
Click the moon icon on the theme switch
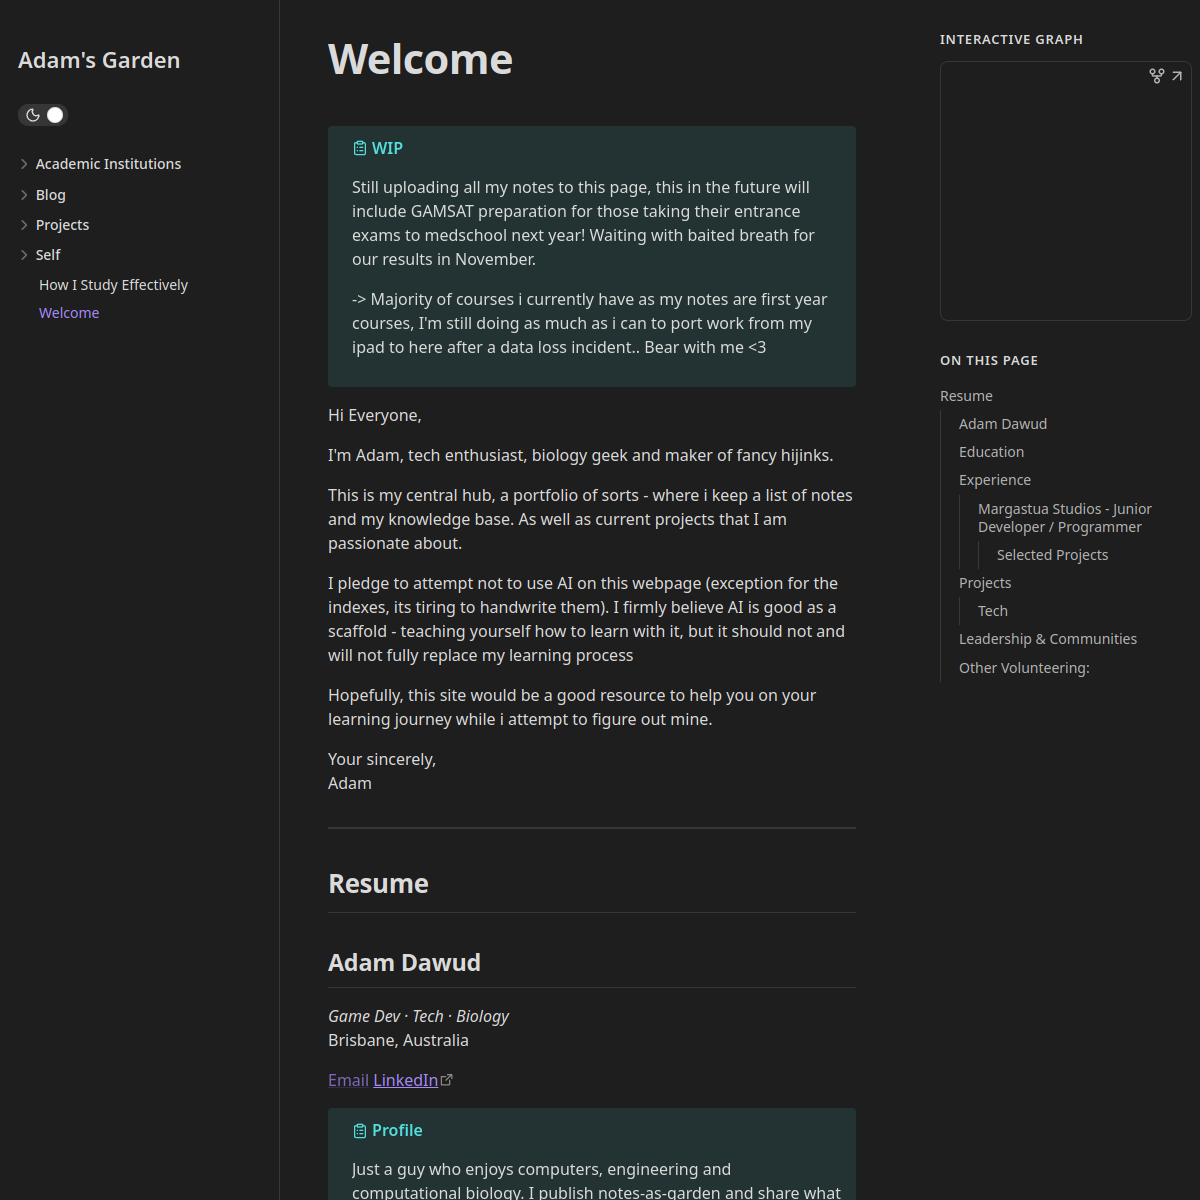click(x=31, y=115)
